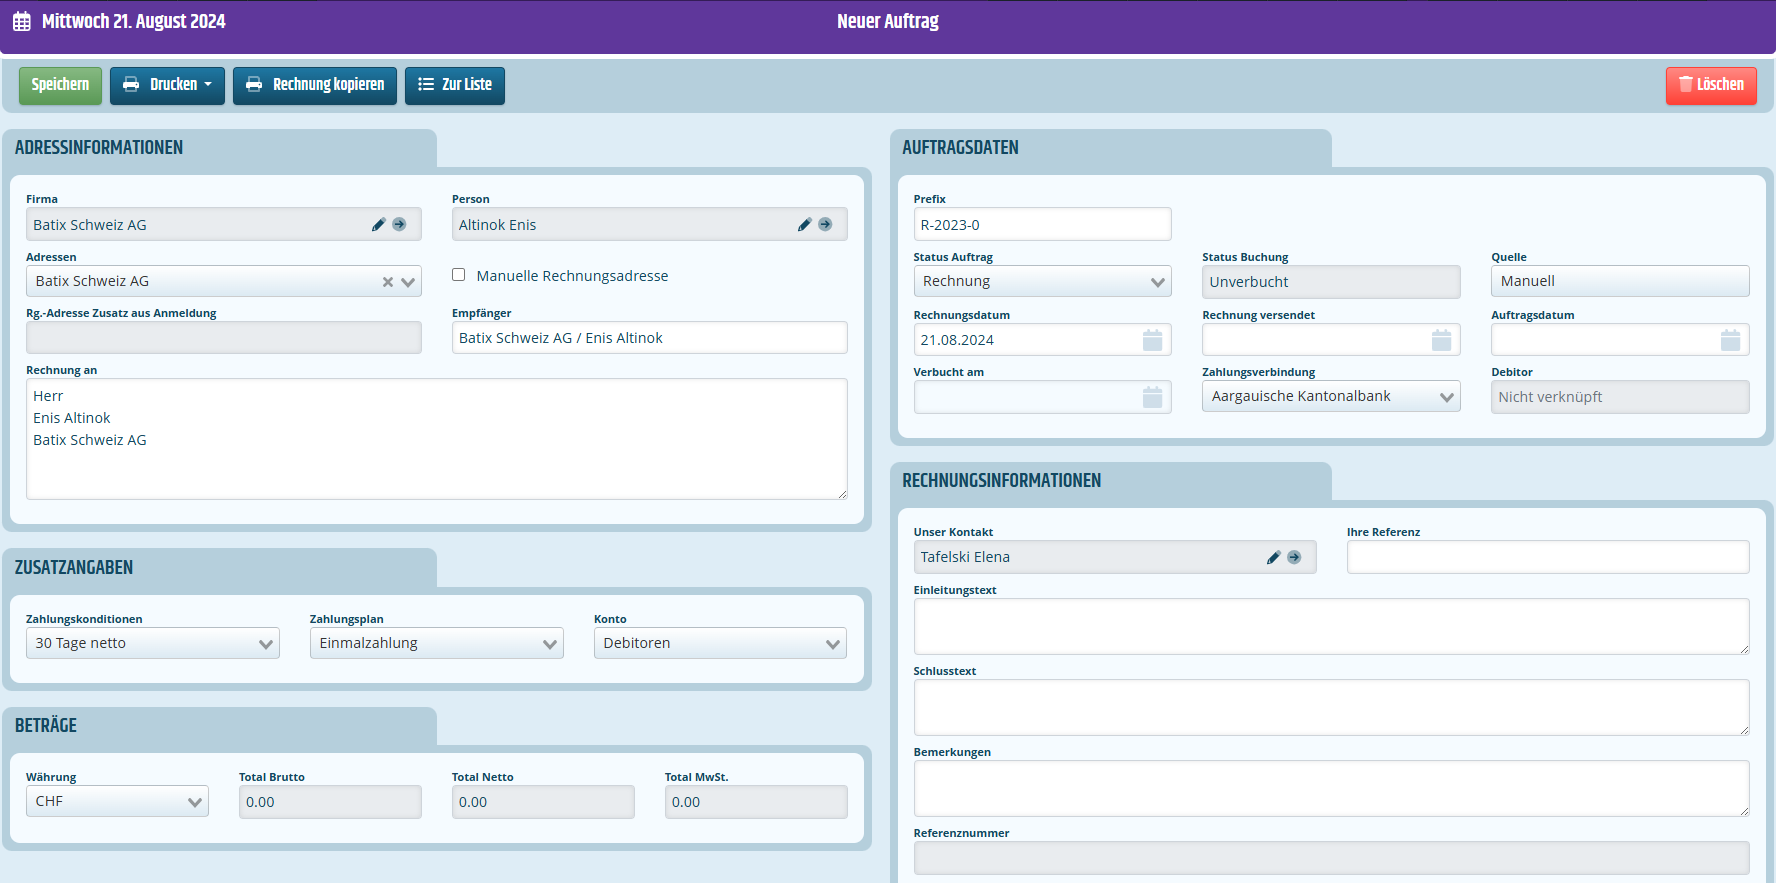
Task: Click the Ihre Referenz input field
Action: tap(1548, 557)
